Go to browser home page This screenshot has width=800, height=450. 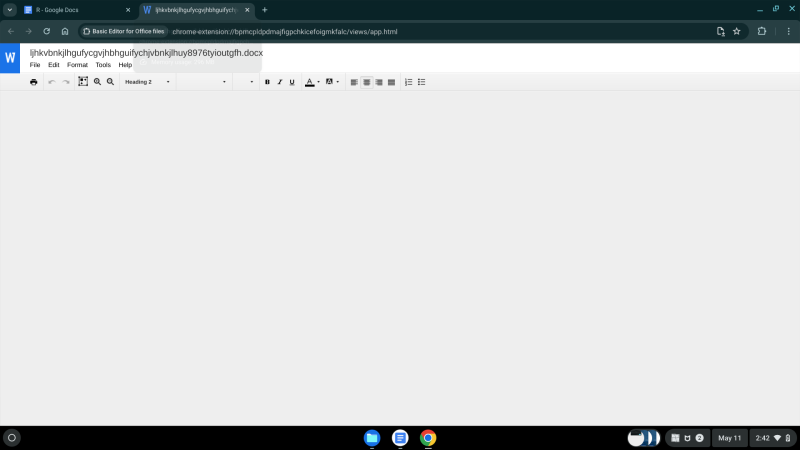65,31
